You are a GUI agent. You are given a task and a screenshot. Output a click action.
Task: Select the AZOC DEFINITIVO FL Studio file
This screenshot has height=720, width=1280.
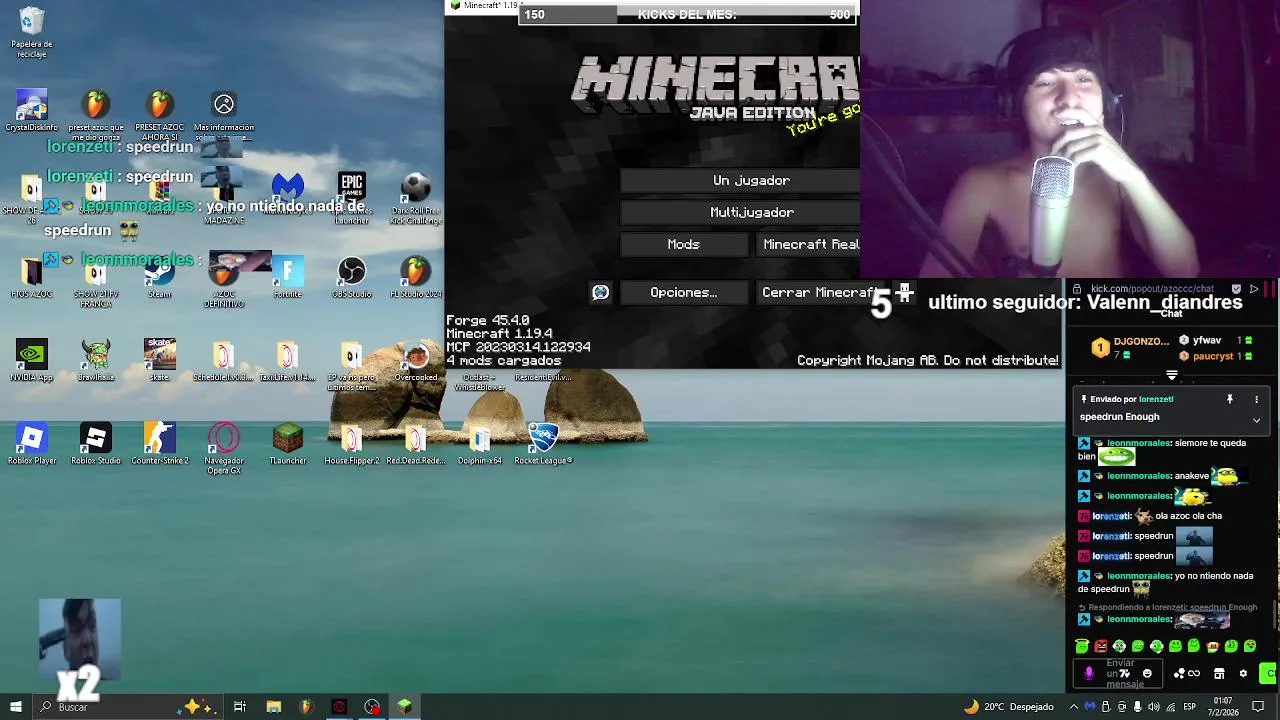click(224, 282)
